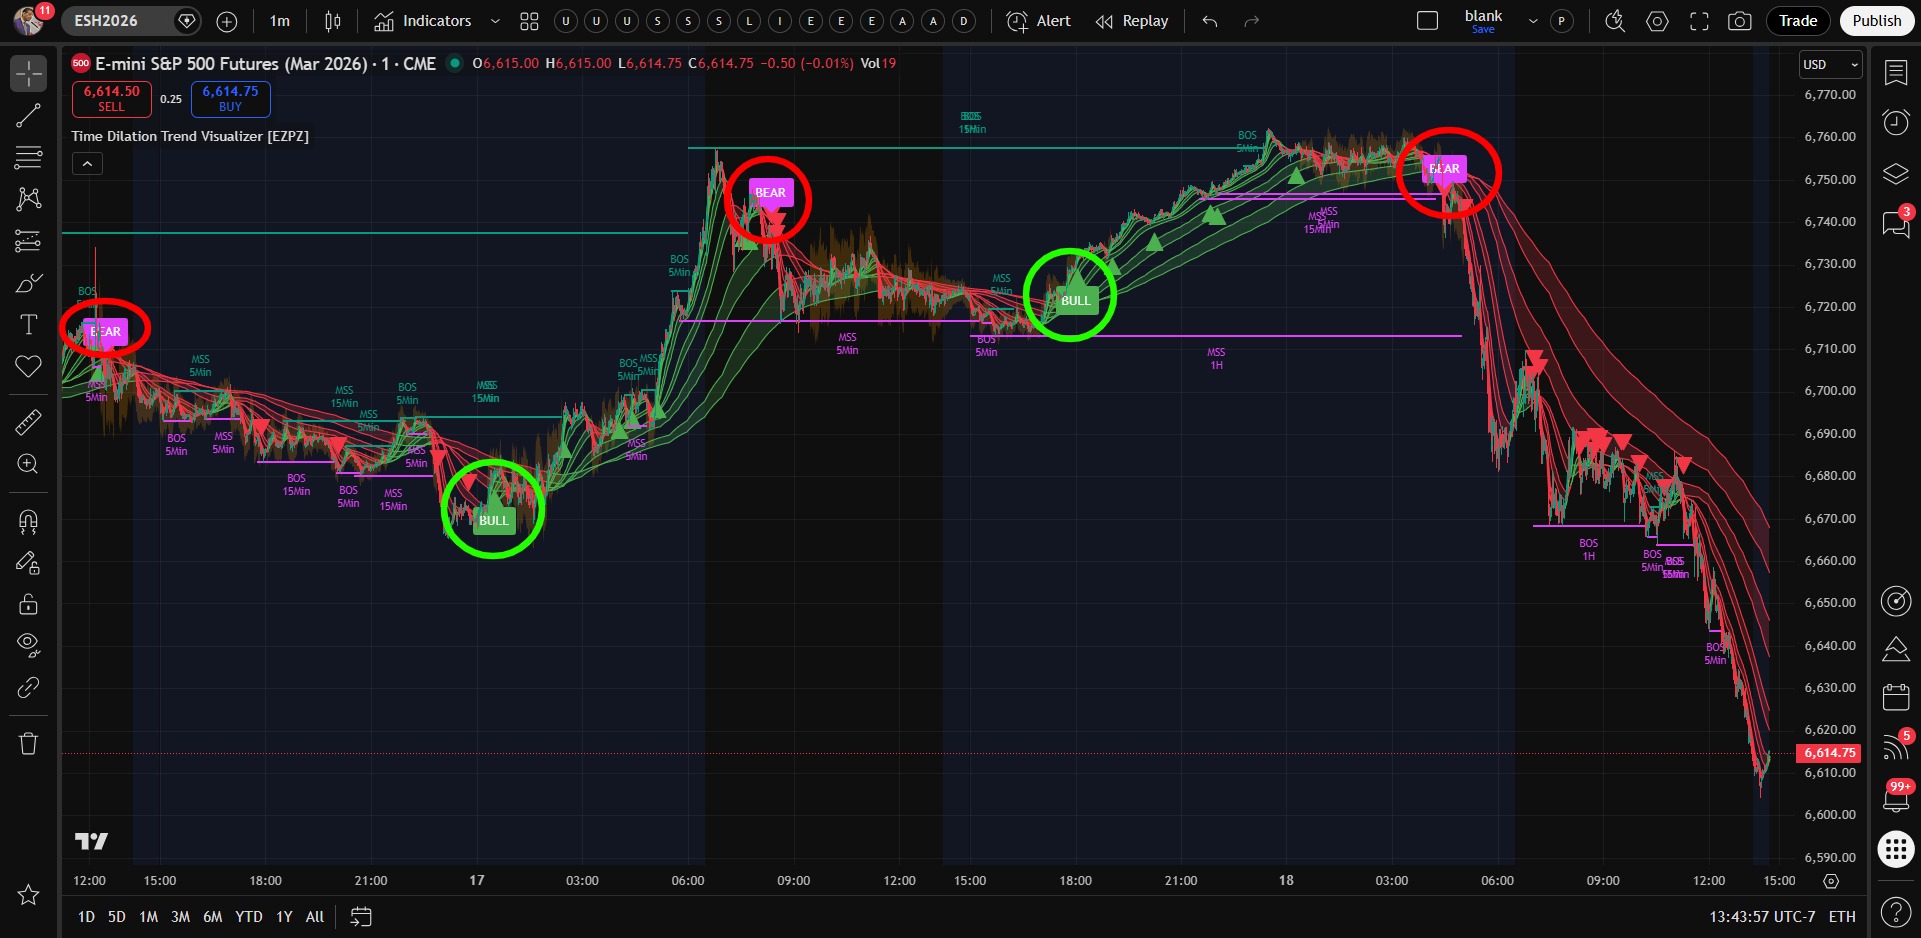This screenshot has height=938, width=1921.
Task: Expand the blank layout dropdown arrow
Action: pyautogui.click(x=1532, y=21)
